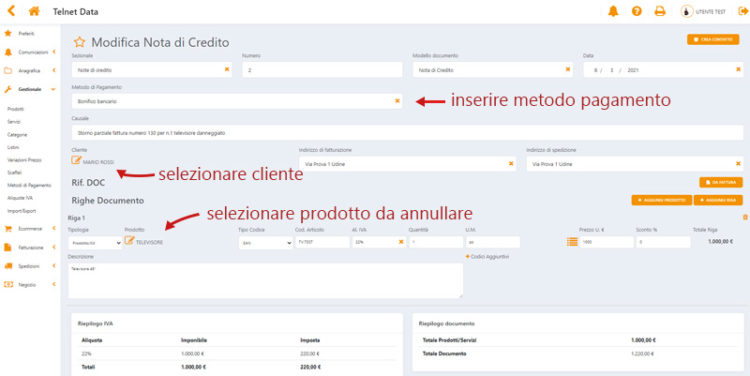Clear the Modello documento field X
Screen dimensions: 750x376
pos(568,69)
